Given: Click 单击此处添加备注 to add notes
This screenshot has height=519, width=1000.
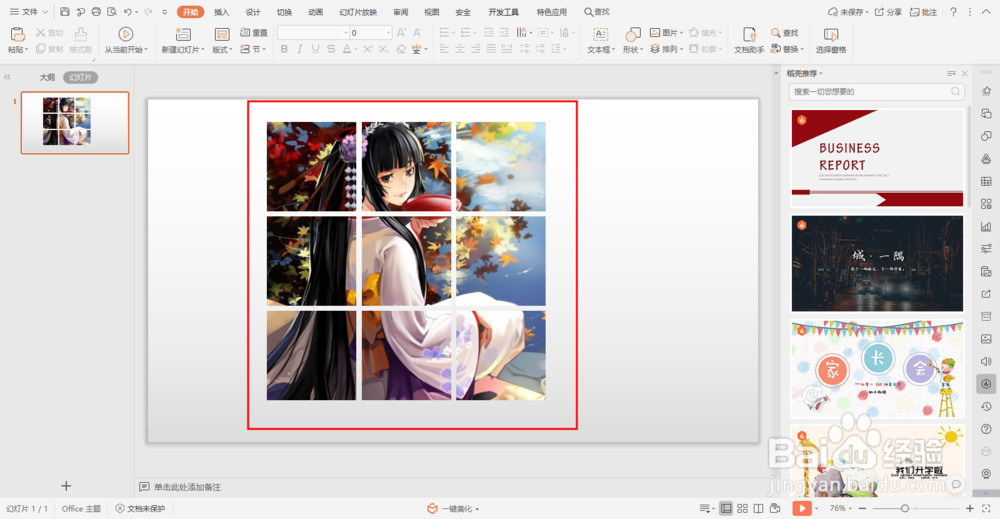Looking at the screenshot, I should (187, 487).
